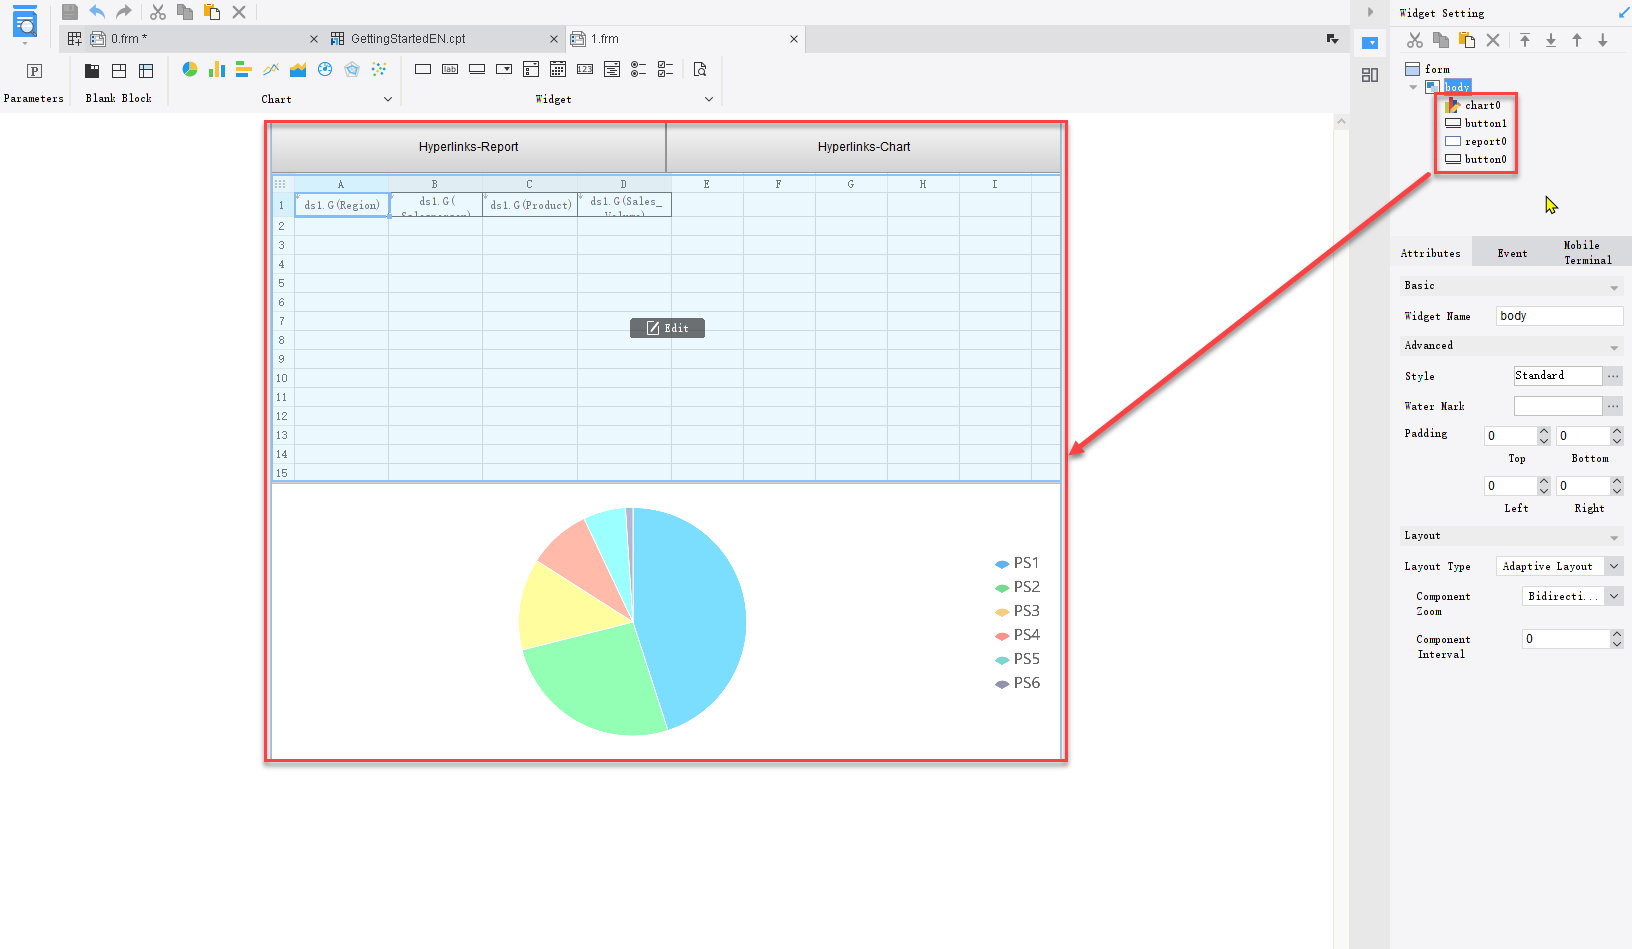Select the label widget icon
1632x949 pixels.
450,69
